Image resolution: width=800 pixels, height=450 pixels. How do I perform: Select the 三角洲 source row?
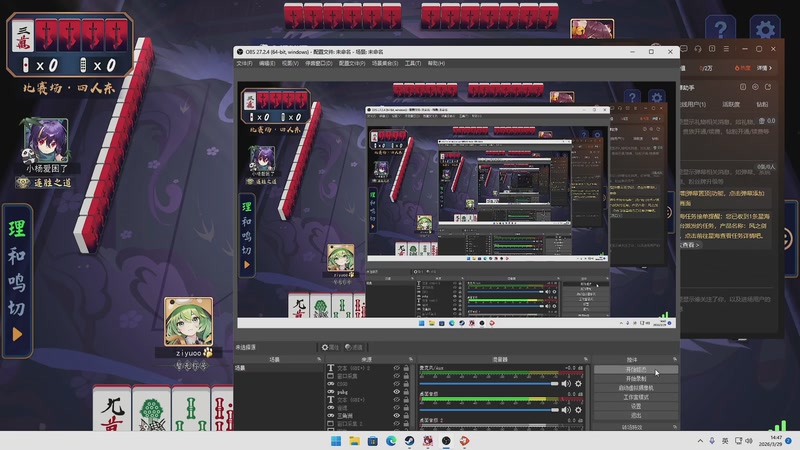pyautogui.click(x=369, y=416)
